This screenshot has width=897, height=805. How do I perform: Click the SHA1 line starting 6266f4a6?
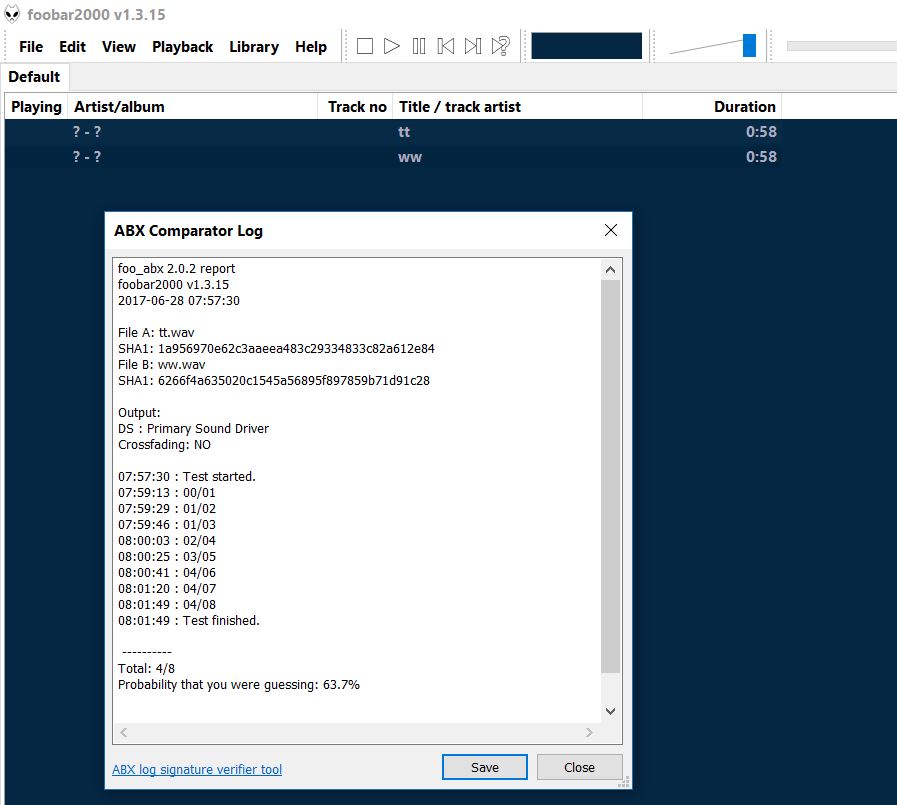(274, 380)
